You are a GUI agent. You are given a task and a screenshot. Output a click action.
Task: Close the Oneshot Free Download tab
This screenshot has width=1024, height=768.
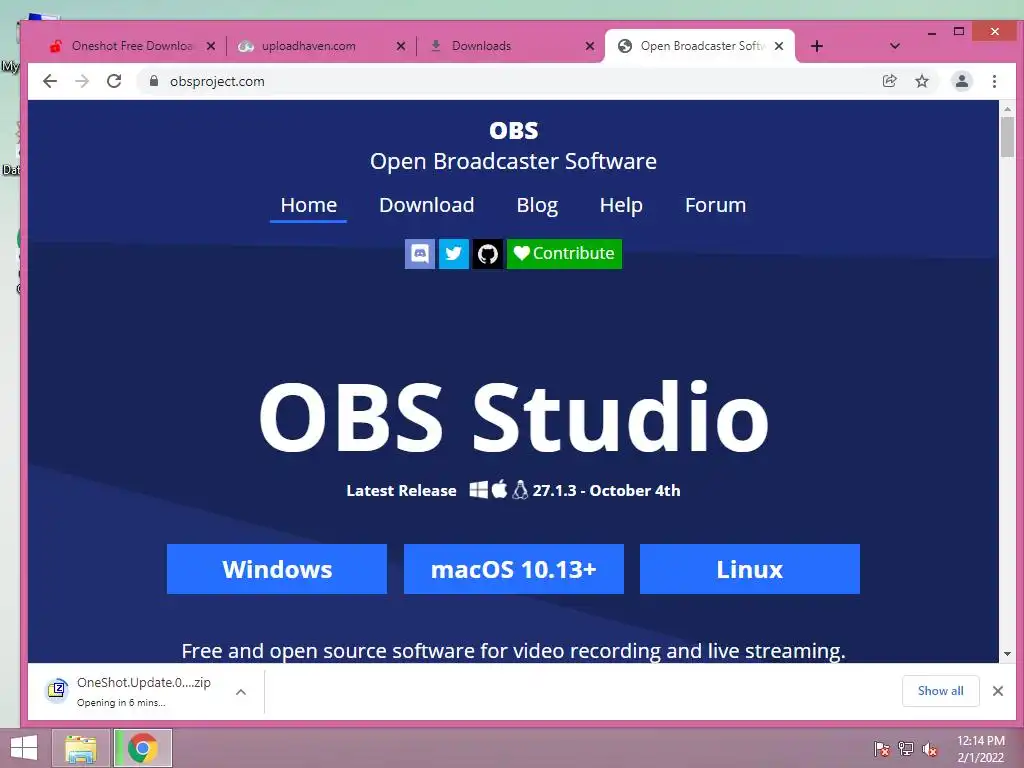pyautogui.click(x=210, y=46)
